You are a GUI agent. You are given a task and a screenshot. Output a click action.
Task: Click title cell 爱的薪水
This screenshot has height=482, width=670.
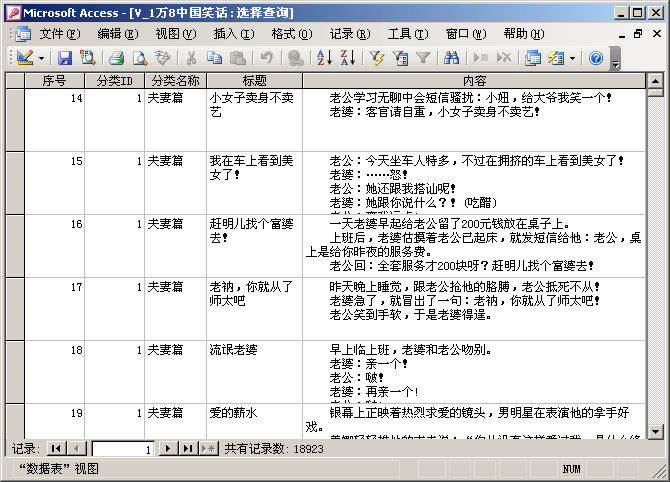pos(254,421)
